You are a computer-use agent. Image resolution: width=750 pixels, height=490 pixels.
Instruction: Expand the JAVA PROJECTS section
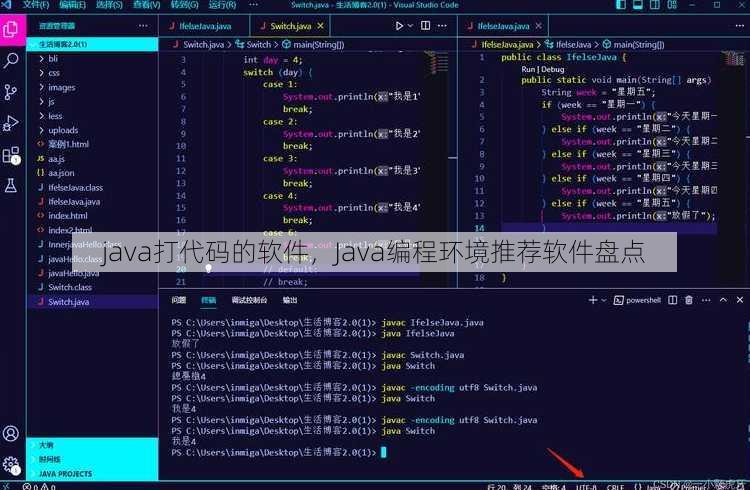[x=92, y=474]
